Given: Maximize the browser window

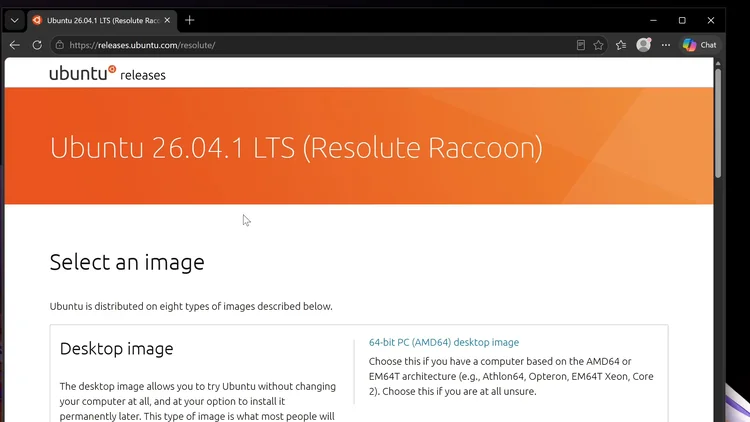Looking at the screenshot, I should 682,20.
